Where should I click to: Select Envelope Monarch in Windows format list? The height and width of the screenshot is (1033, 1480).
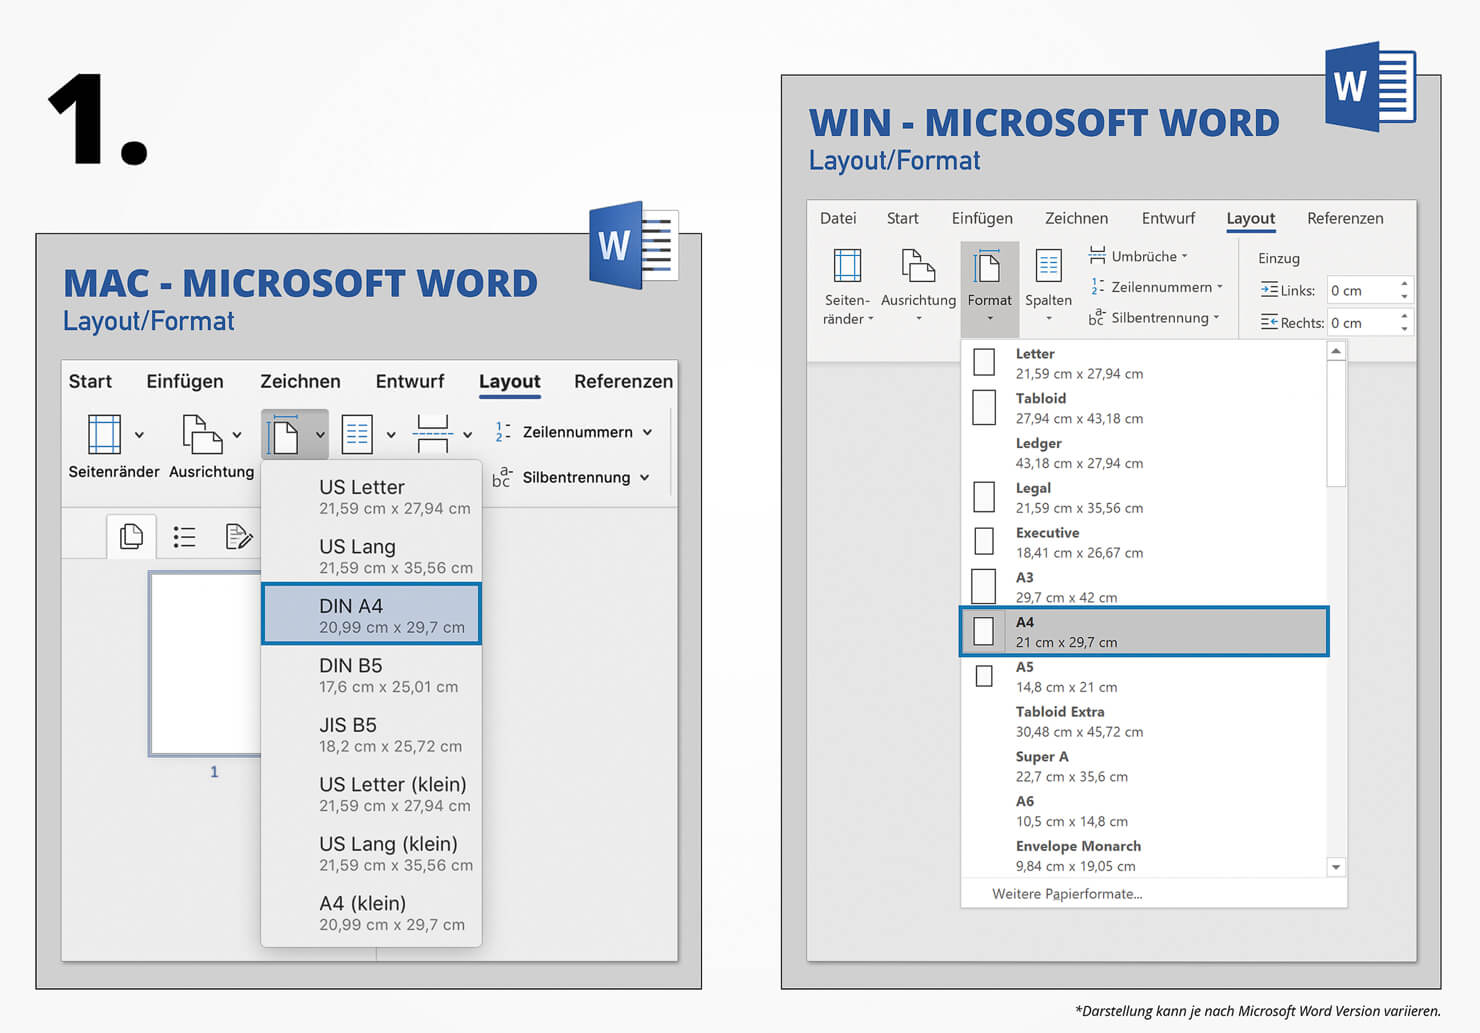click(1144, 856)
